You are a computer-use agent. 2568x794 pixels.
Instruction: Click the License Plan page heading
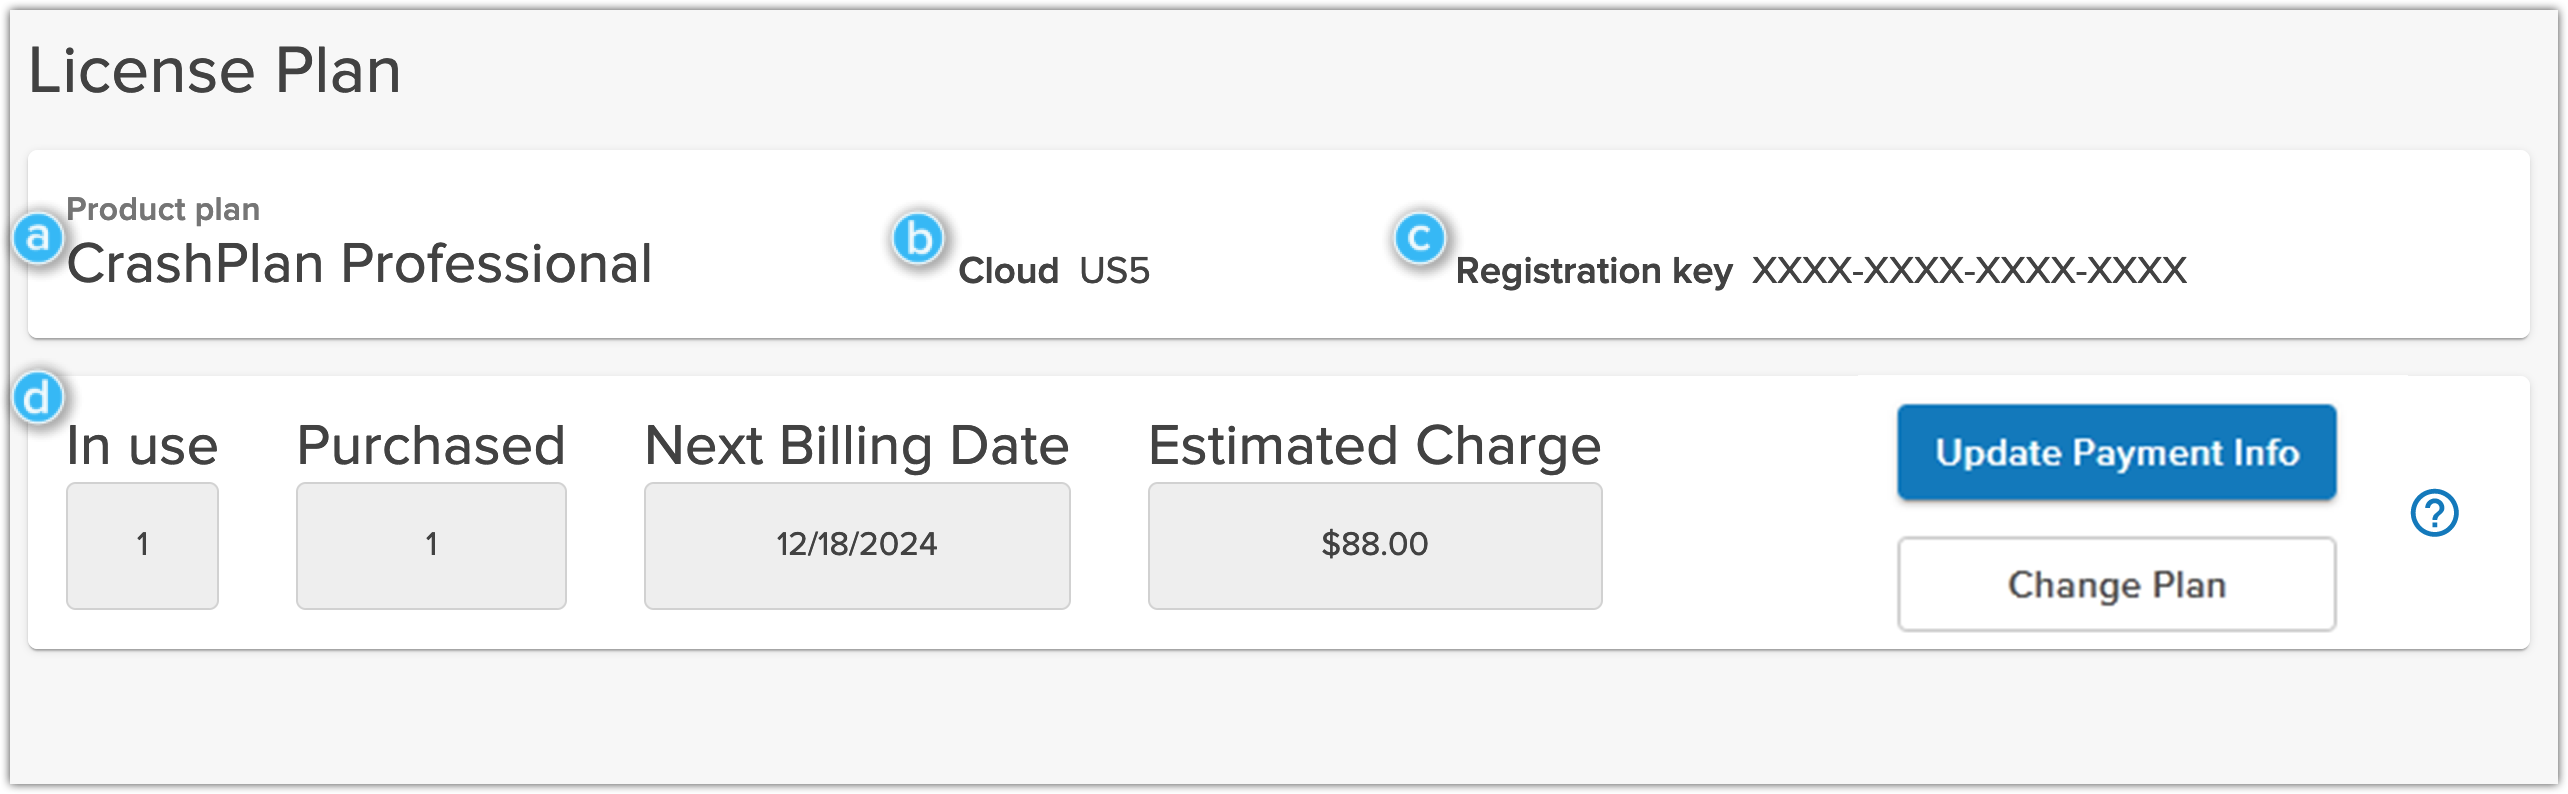coord(215,68)
